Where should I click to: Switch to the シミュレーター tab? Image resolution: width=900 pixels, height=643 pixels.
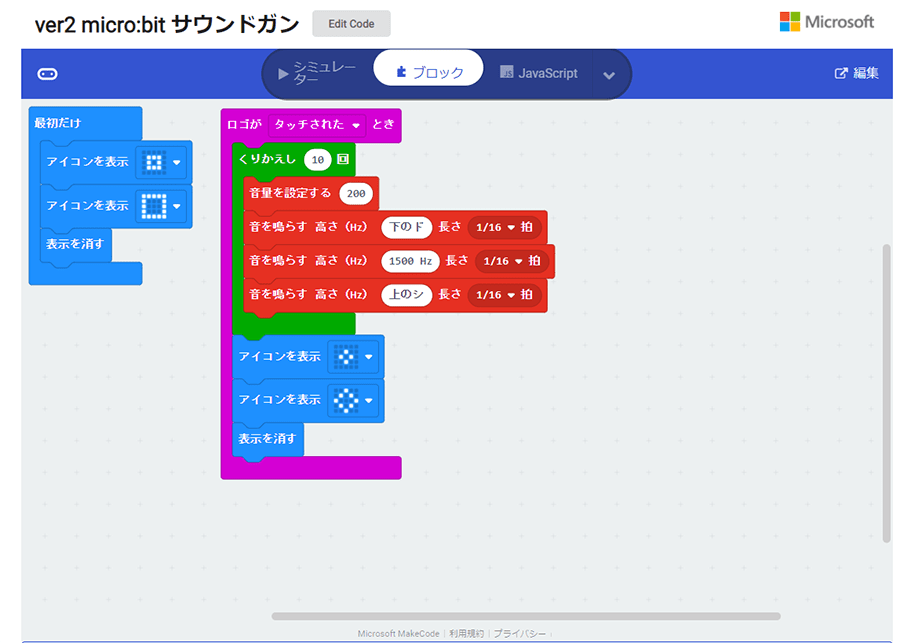coord(317,73)
